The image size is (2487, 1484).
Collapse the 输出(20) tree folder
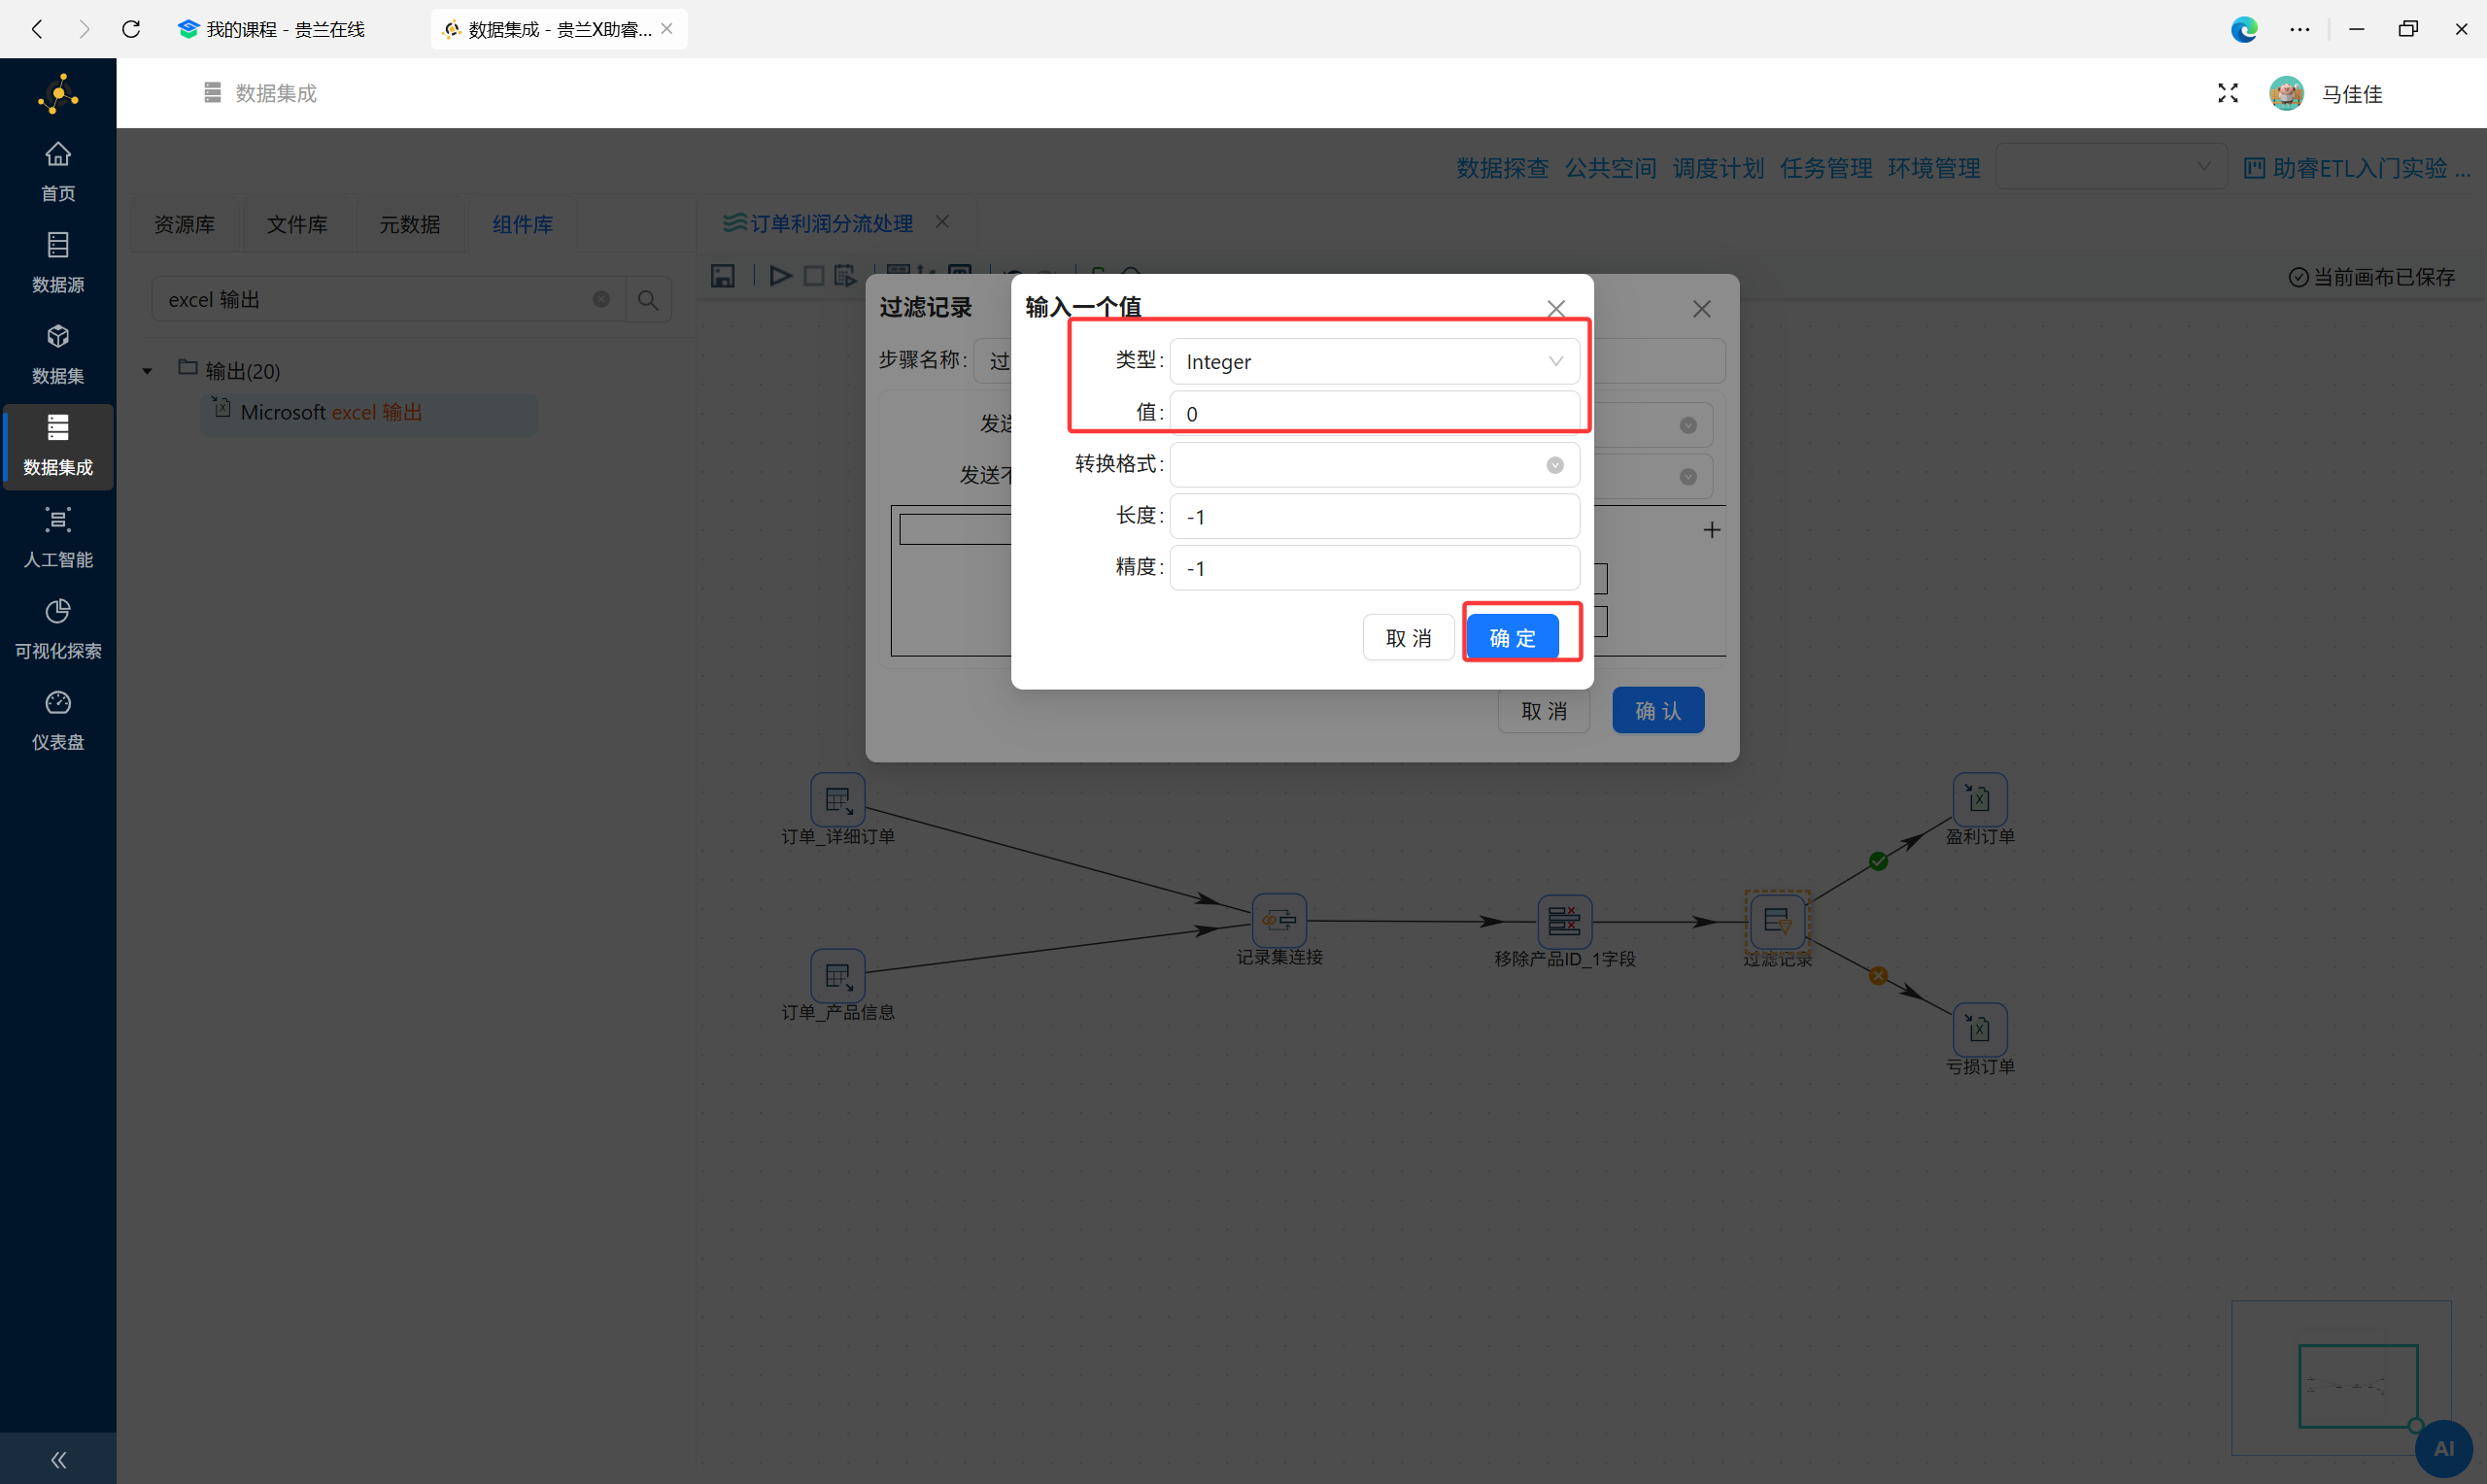tap(147, 371)
